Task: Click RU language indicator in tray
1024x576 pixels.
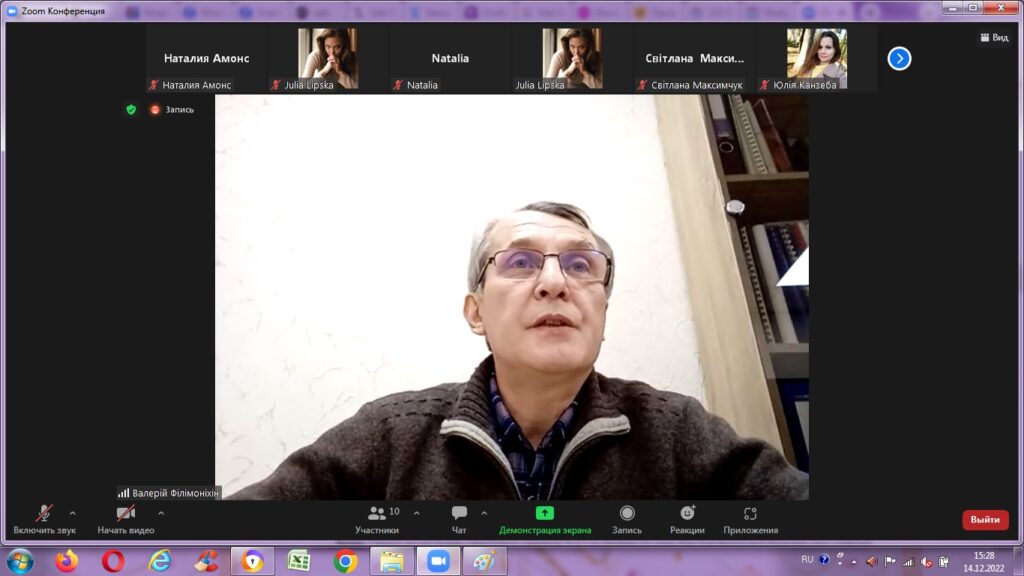Action: click(807, 560)
